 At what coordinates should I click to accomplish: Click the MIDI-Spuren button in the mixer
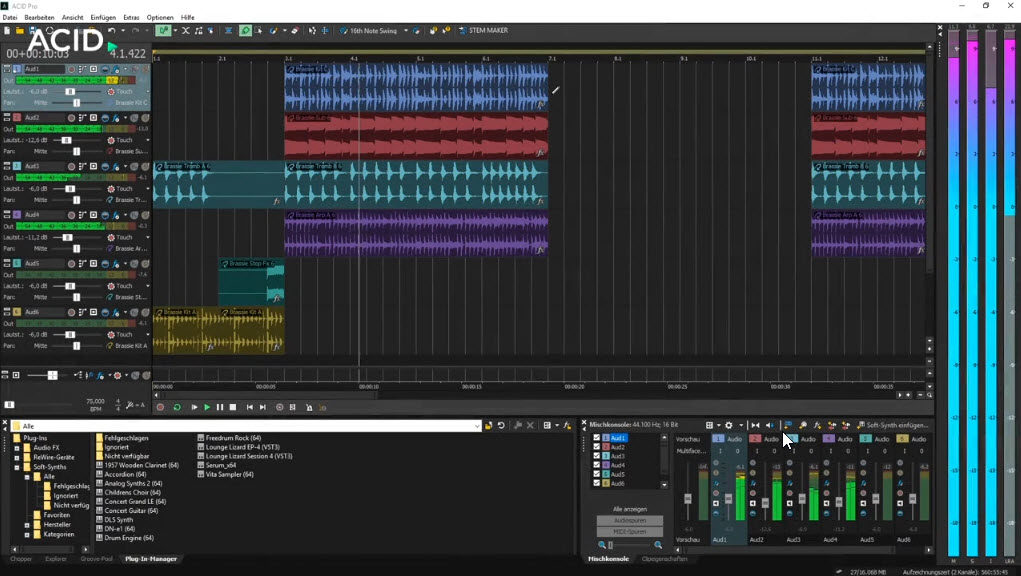point(630,532)
